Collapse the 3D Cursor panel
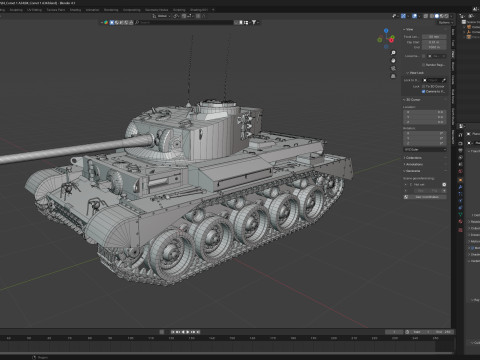The width and height of the screenshot is (480, 360). 412,100
